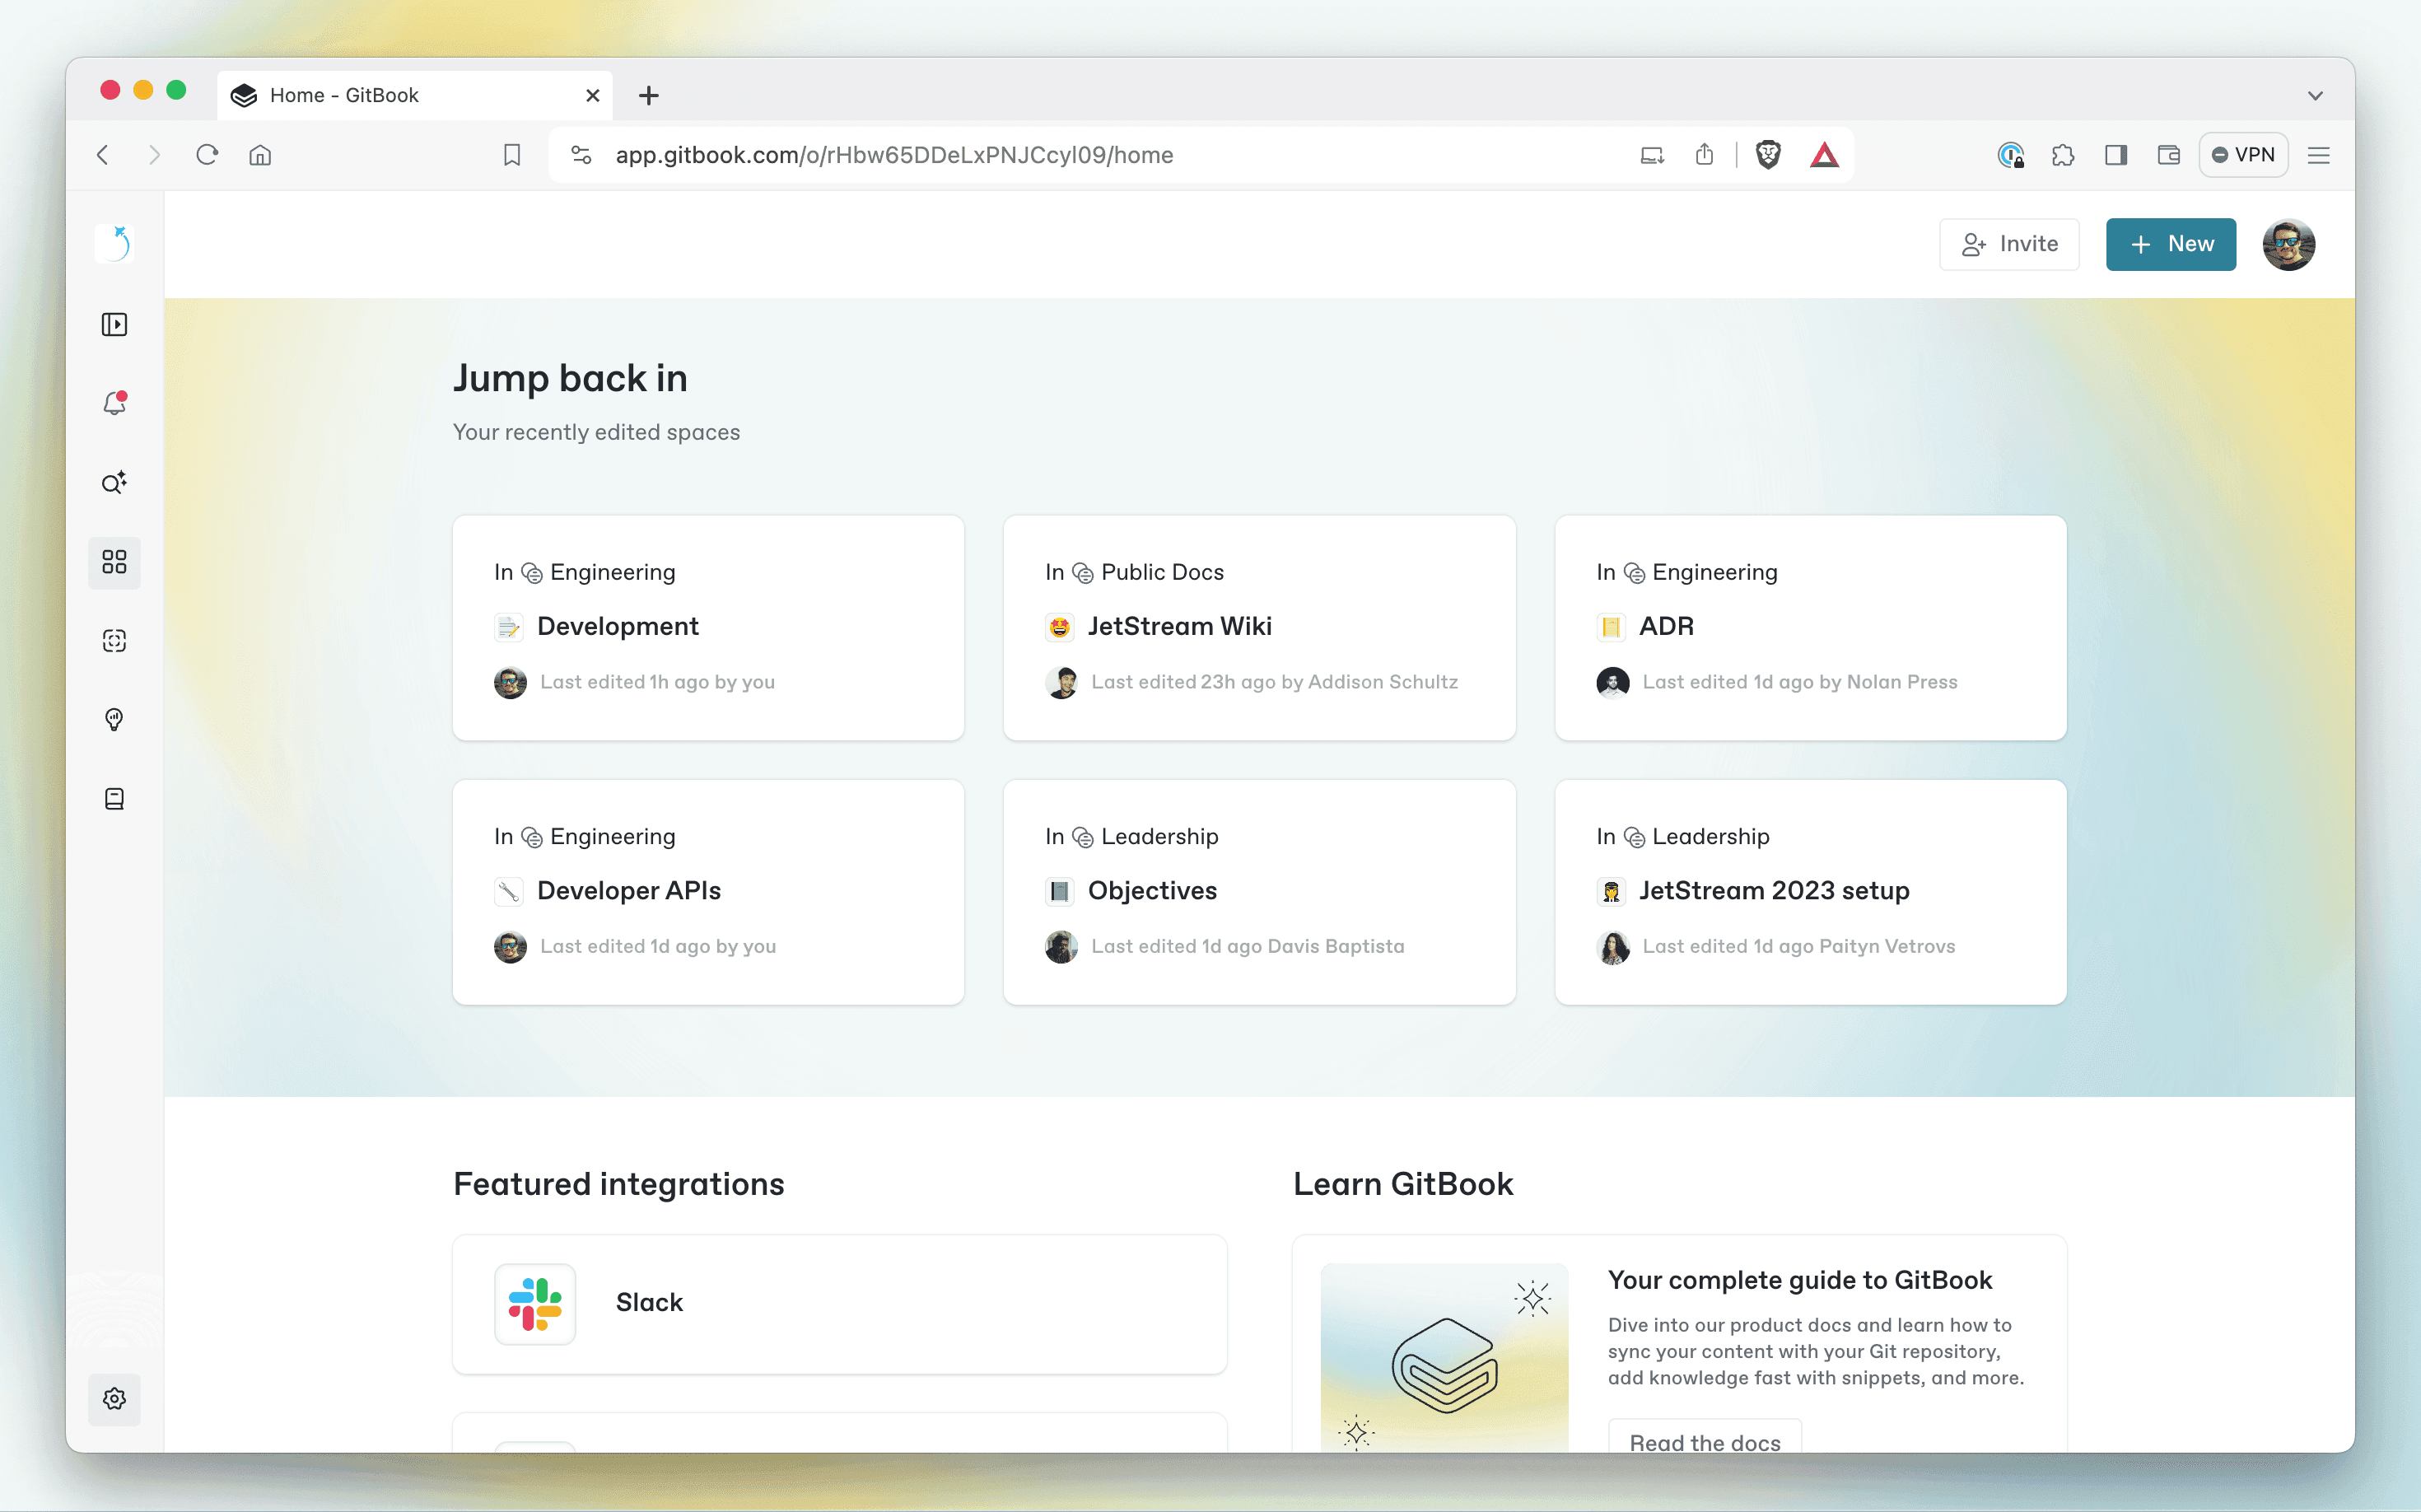This screenshot has height=1512, width=2421.
Task: Click the Slack featured integration tile
Action: tap(845, 1301)
